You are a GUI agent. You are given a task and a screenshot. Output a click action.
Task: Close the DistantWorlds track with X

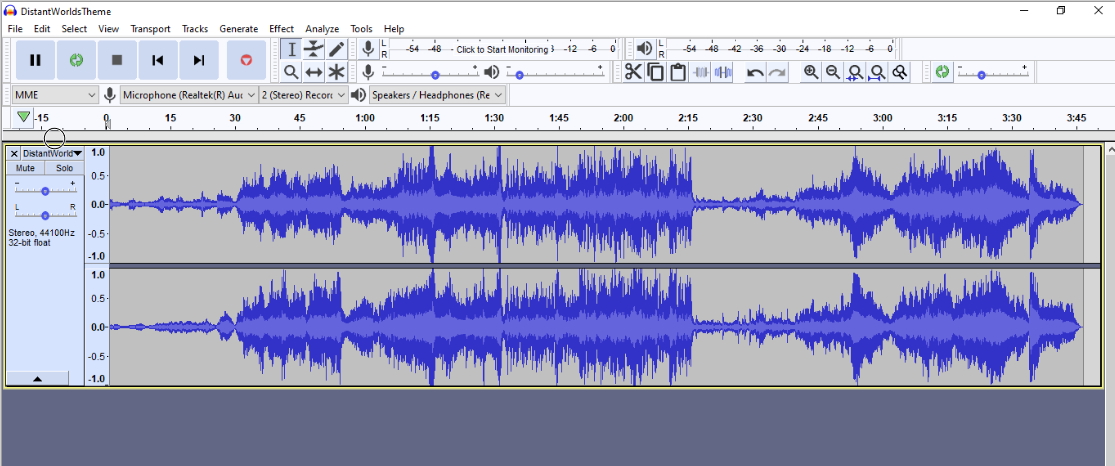click(x=14, y=153)
